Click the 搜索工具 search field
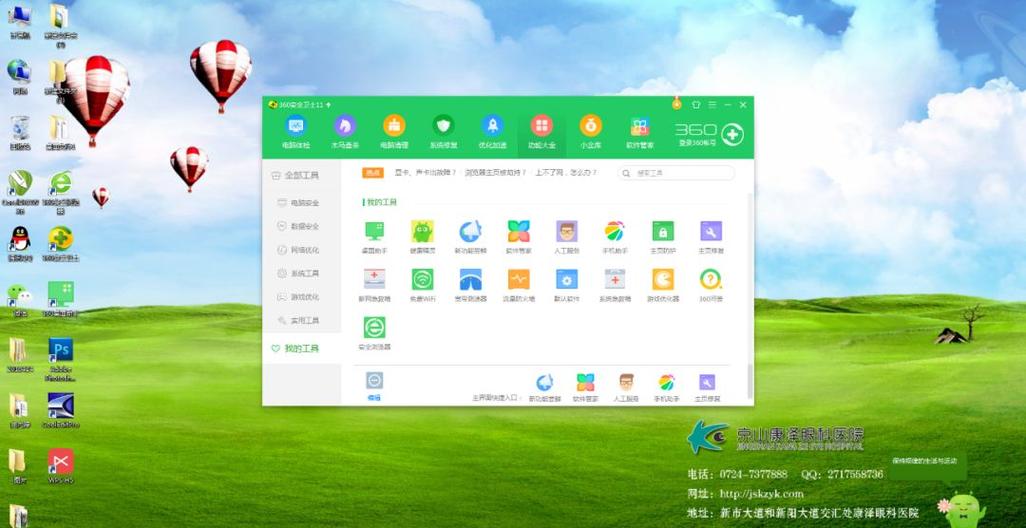Image resolution: width=1026 pixels, height=528 pixels. (677, 173)
